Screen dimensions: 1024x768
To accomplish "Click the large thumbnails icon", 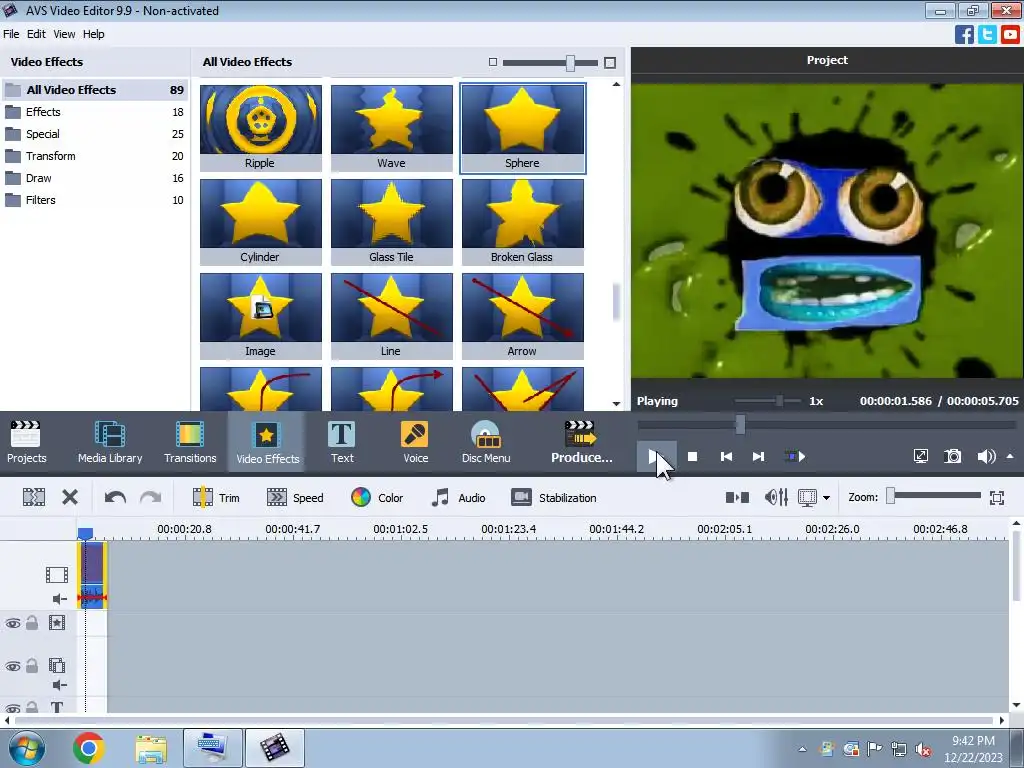I will click(610, 63).
